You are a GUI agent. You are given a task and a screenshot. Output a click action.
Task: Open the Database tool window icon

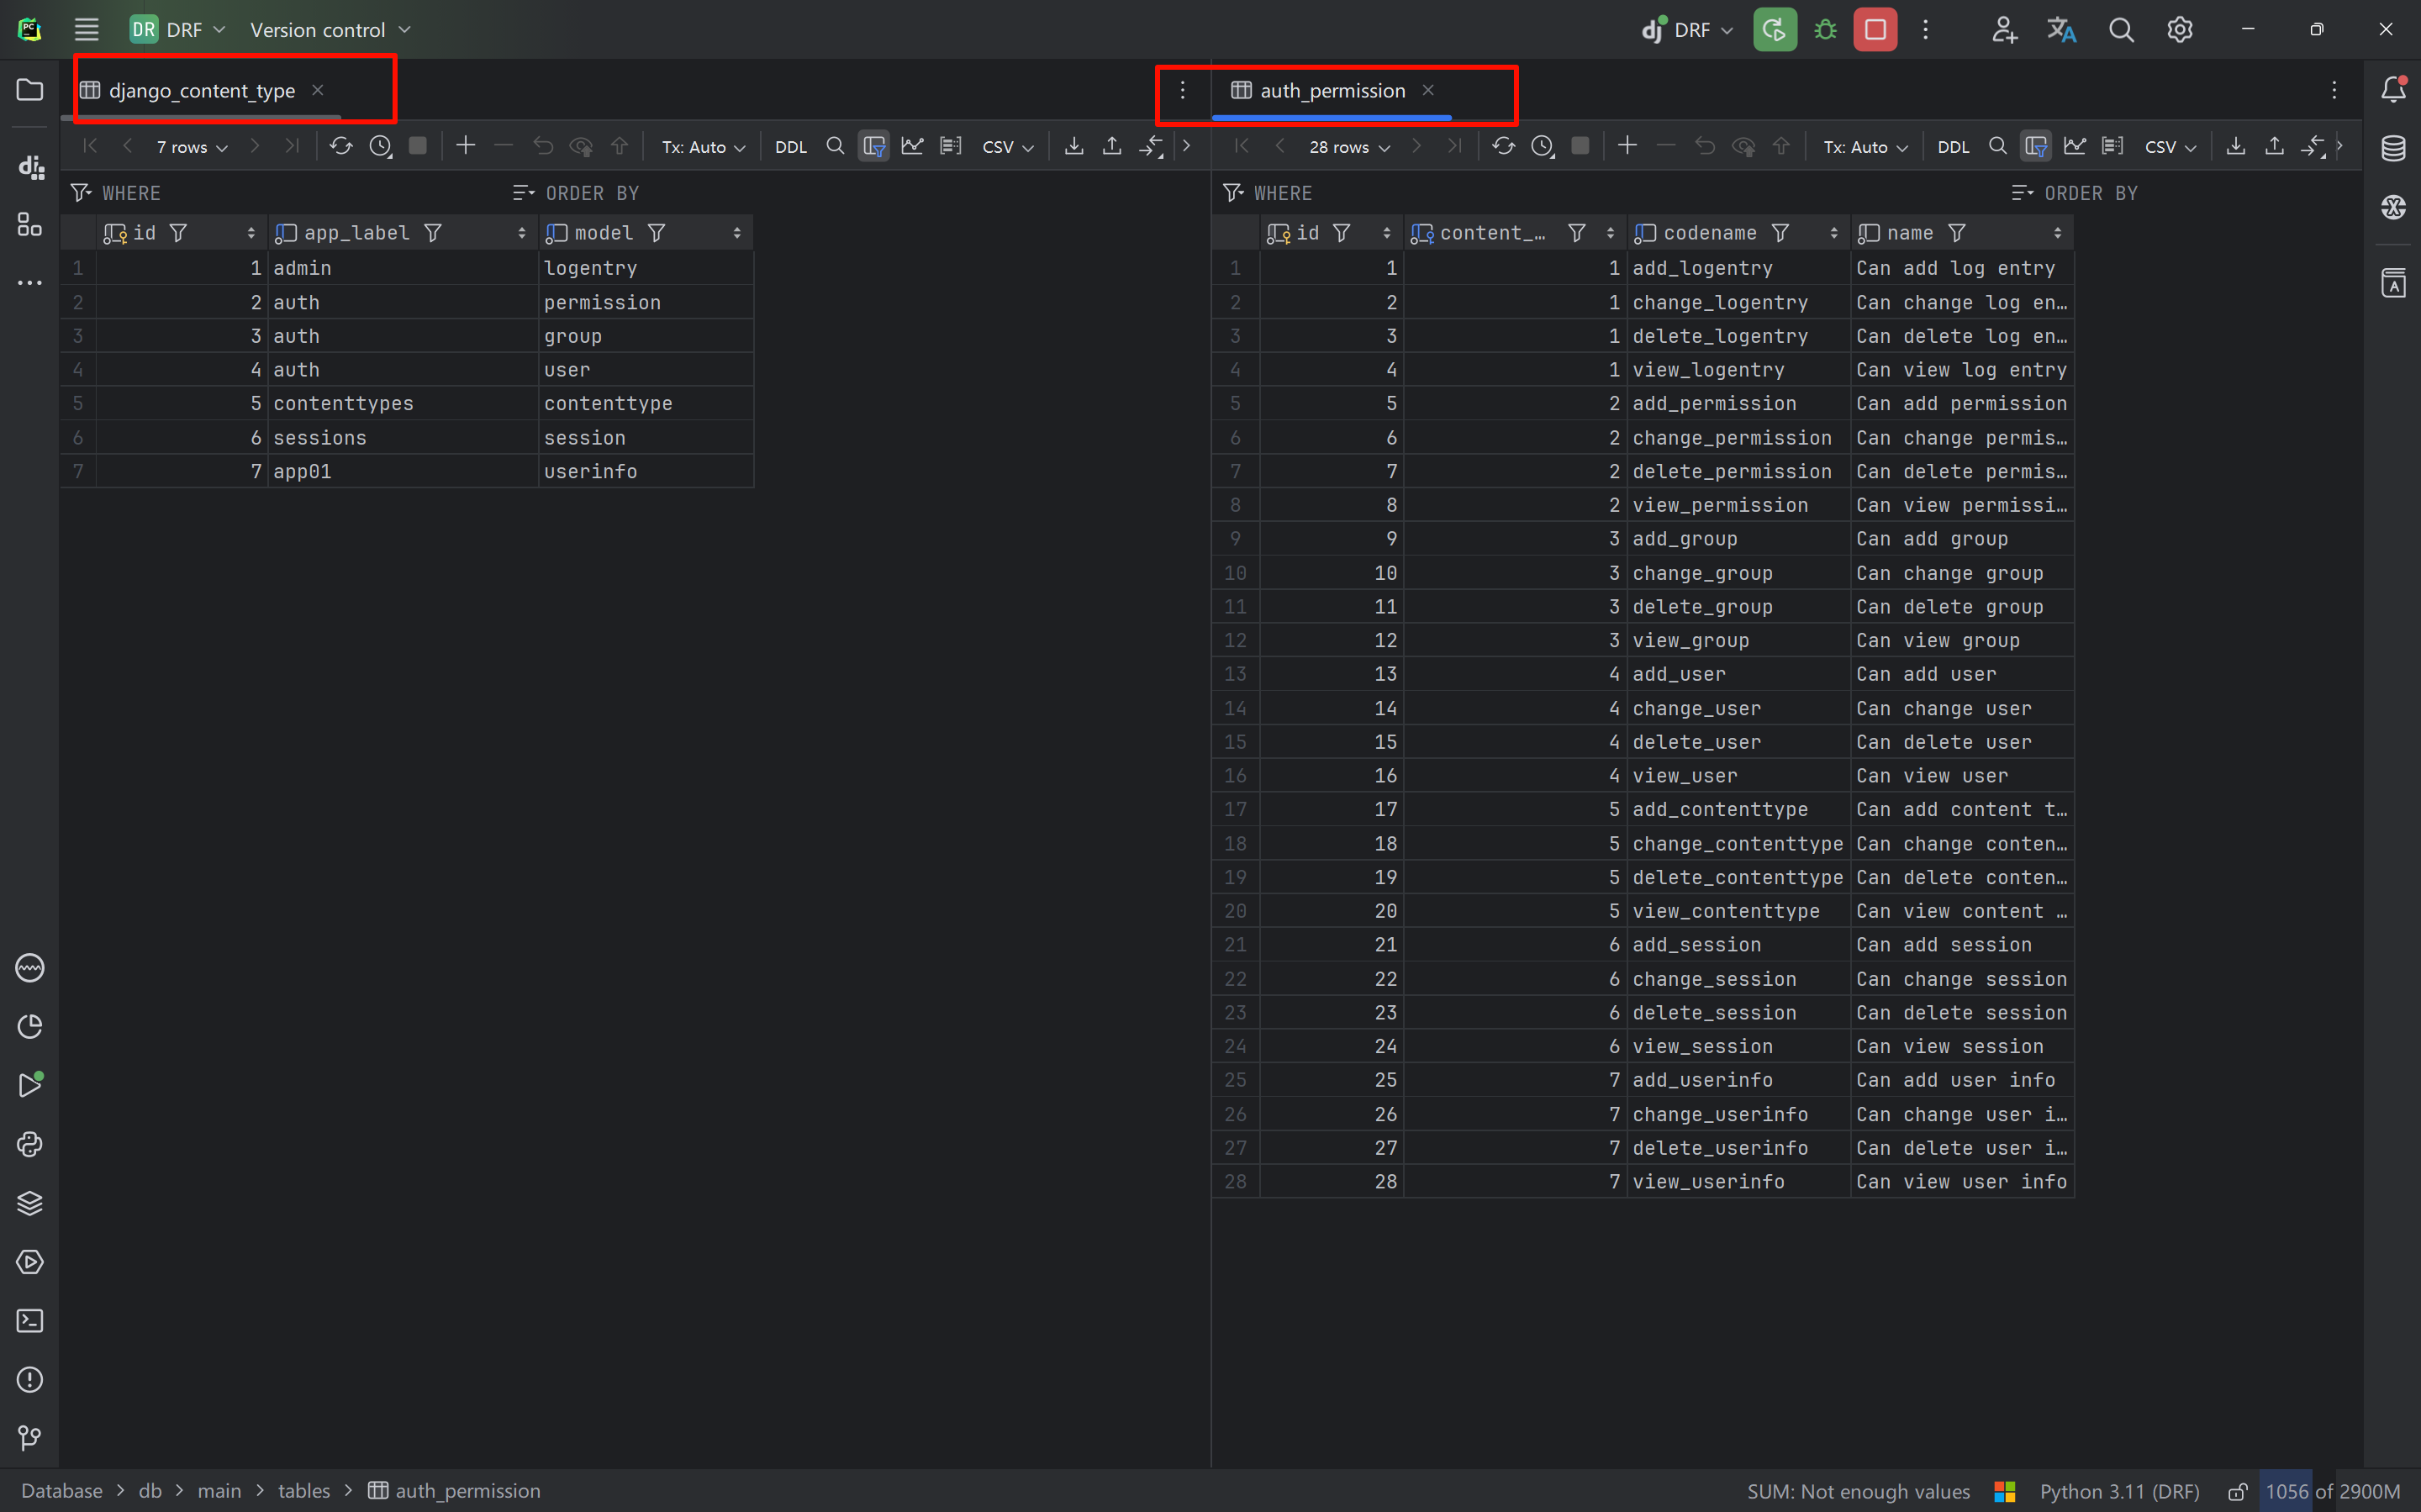pyautogui.click(x=2392, y=148)
